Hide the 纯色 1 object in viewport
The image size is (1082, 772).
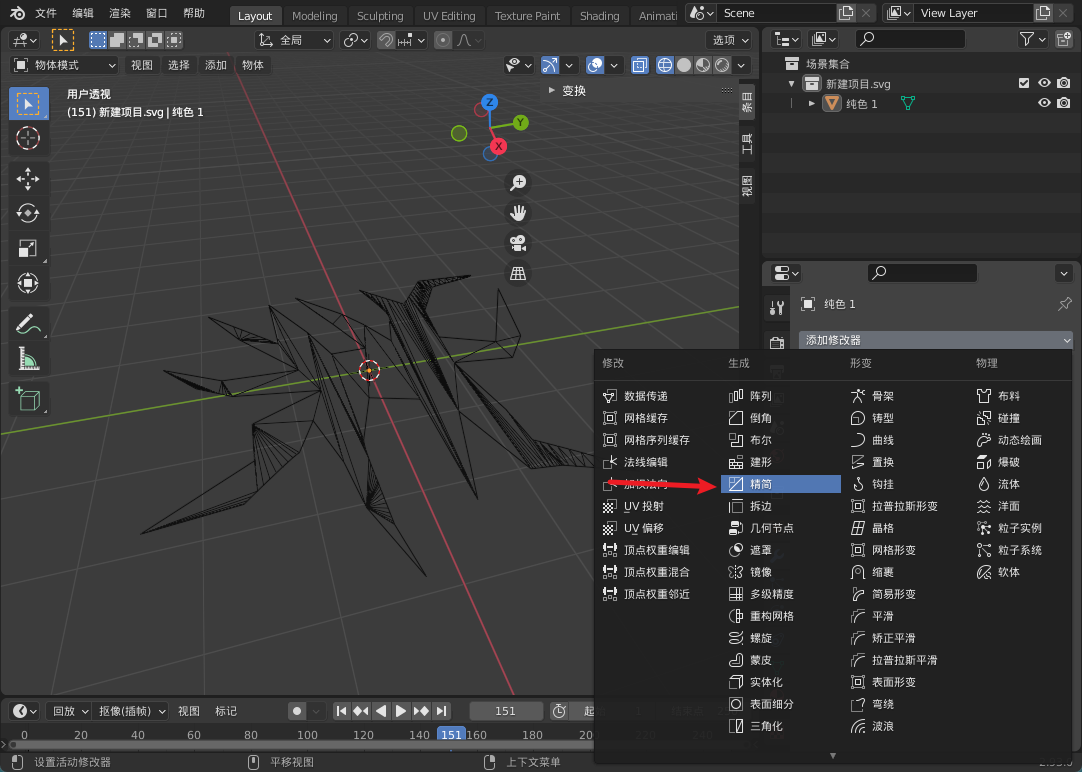point(1044,103)
